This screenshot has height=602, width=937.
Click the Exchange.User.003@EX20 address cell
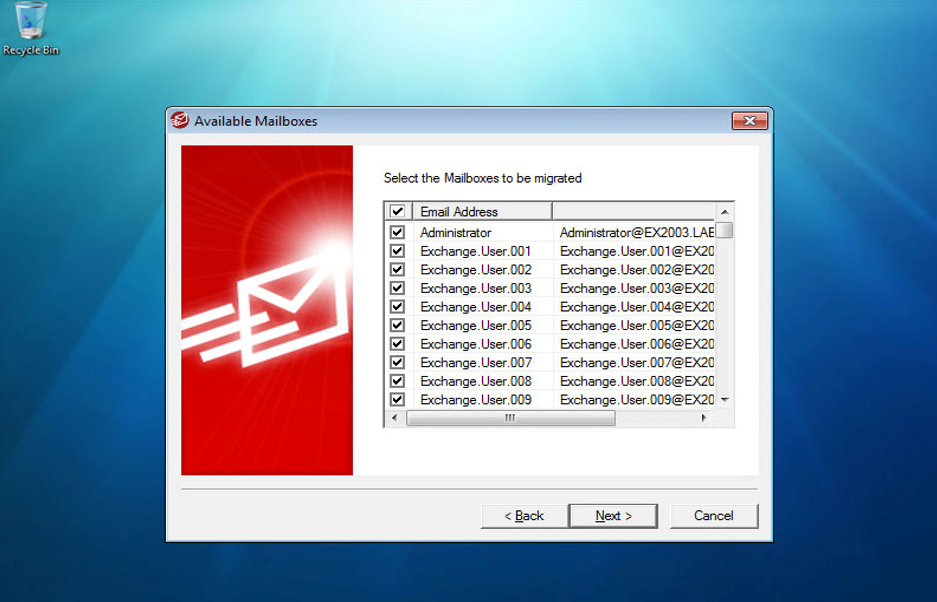[x=634, y=288]
